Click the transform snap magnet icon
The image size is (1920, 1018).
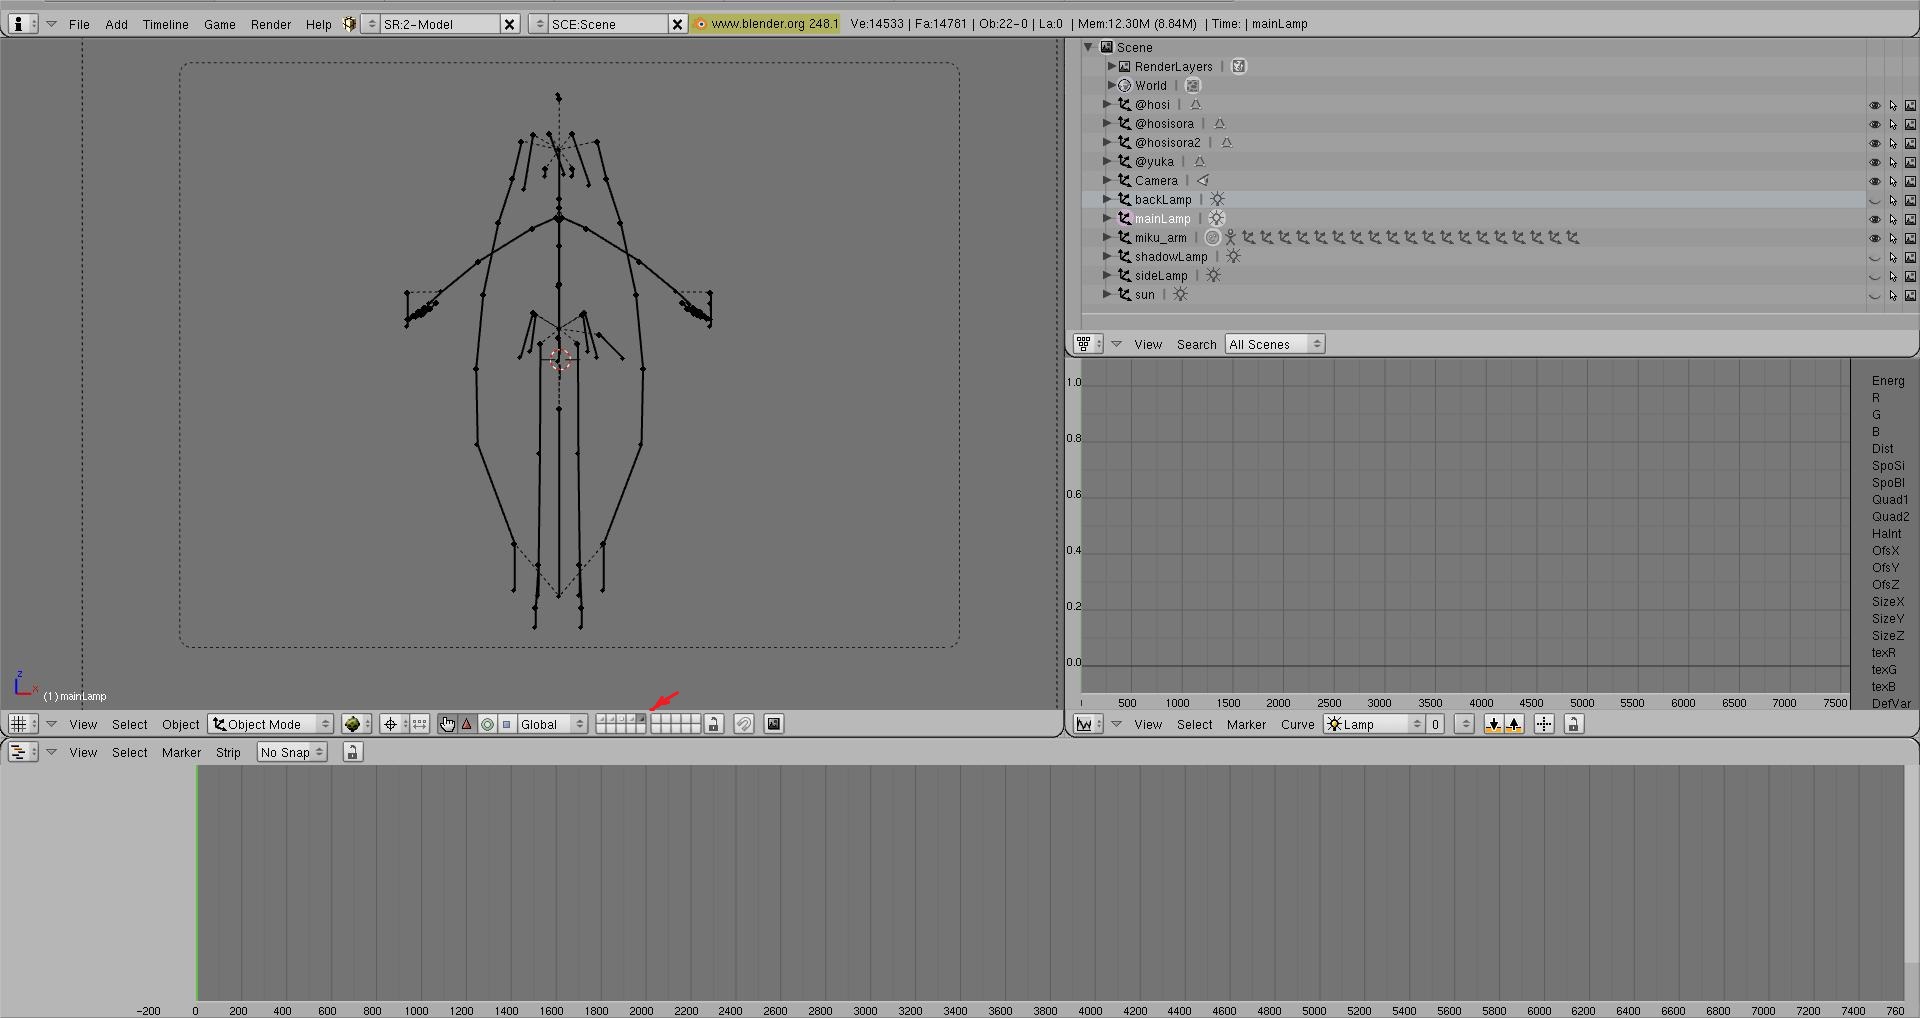coord(744,724)
